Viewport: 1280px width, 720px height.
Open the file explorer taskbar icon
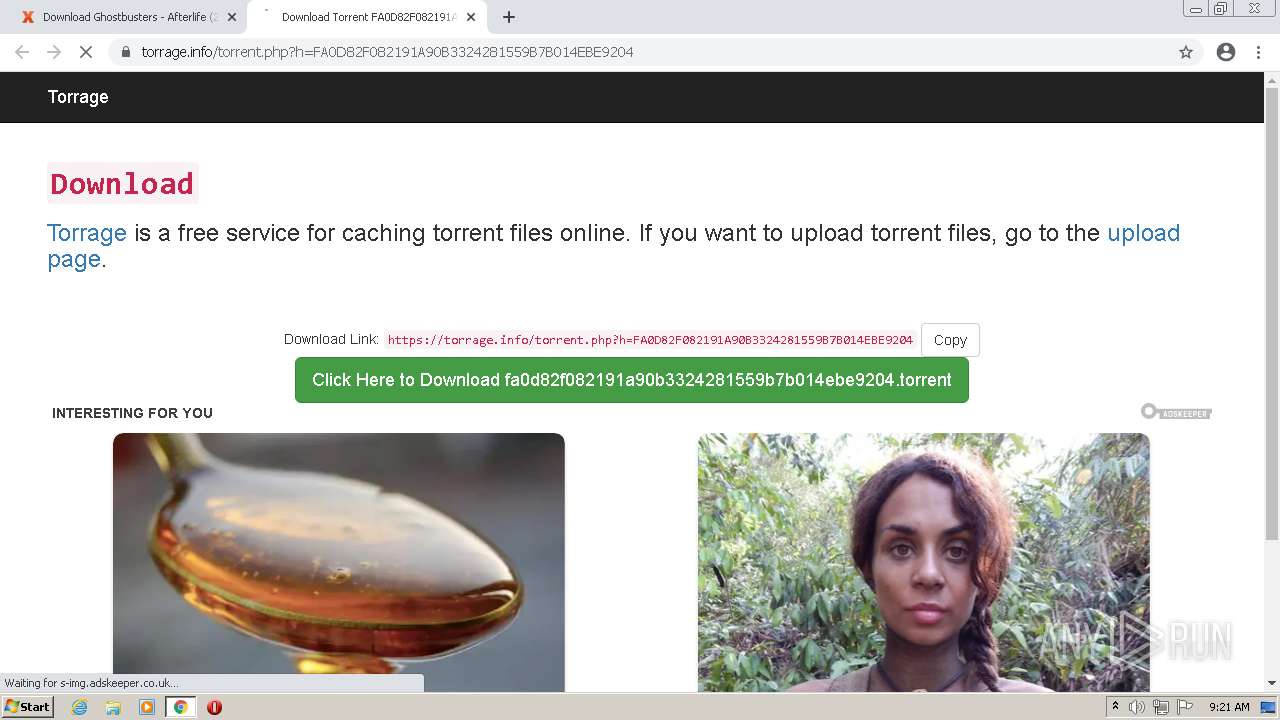tap(113, 707)
